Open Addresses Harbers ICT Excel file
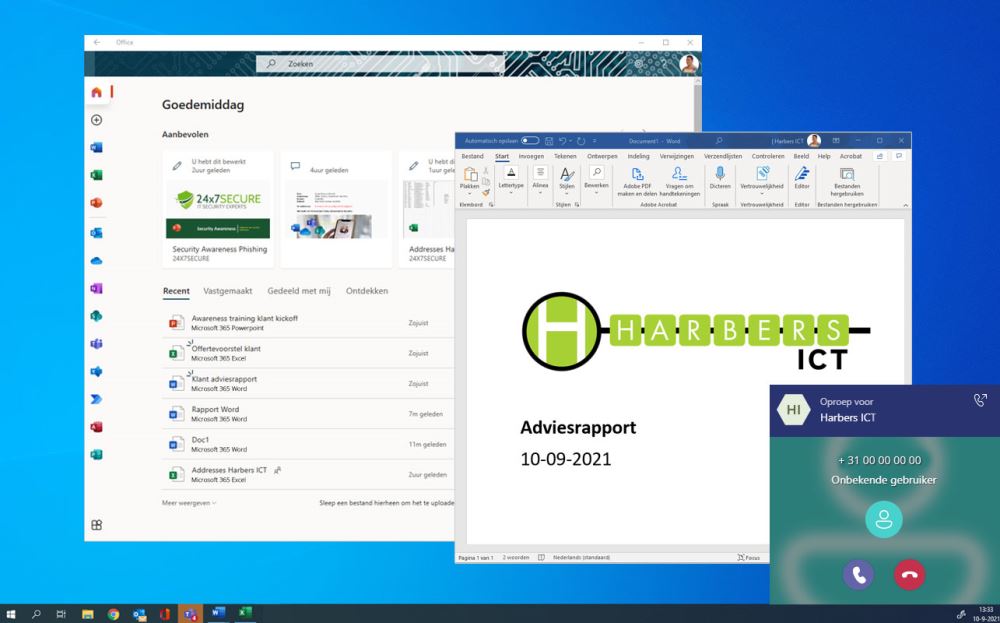1000x623 pixels. click(x=308, y=474)
